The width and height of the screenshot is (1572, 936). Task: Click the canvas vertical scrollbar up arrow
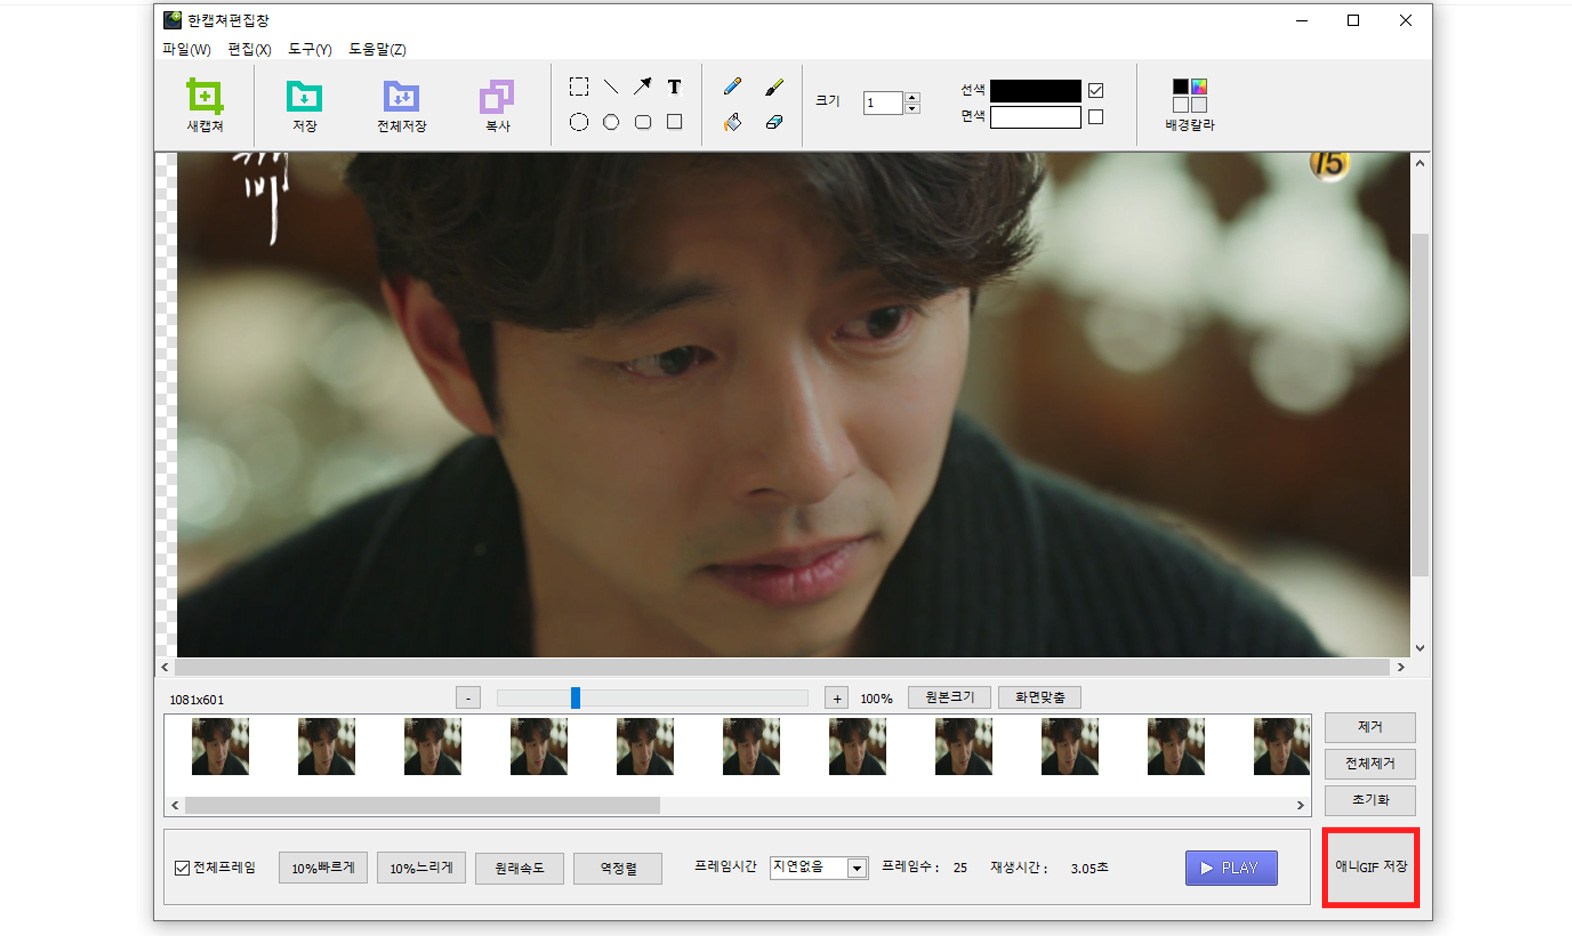click(1420, 162)
